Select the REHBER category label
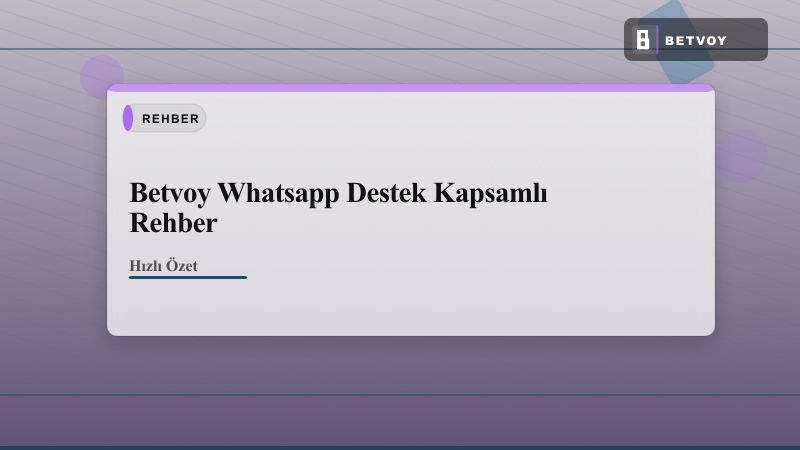 pyautogui.click(x=170, y=119)
